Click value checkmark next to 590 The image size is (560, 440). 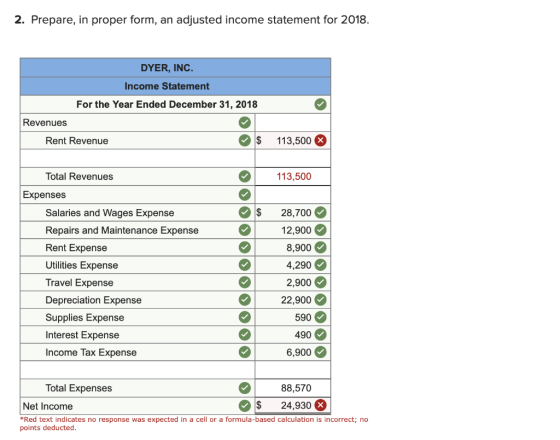(320, 317)
